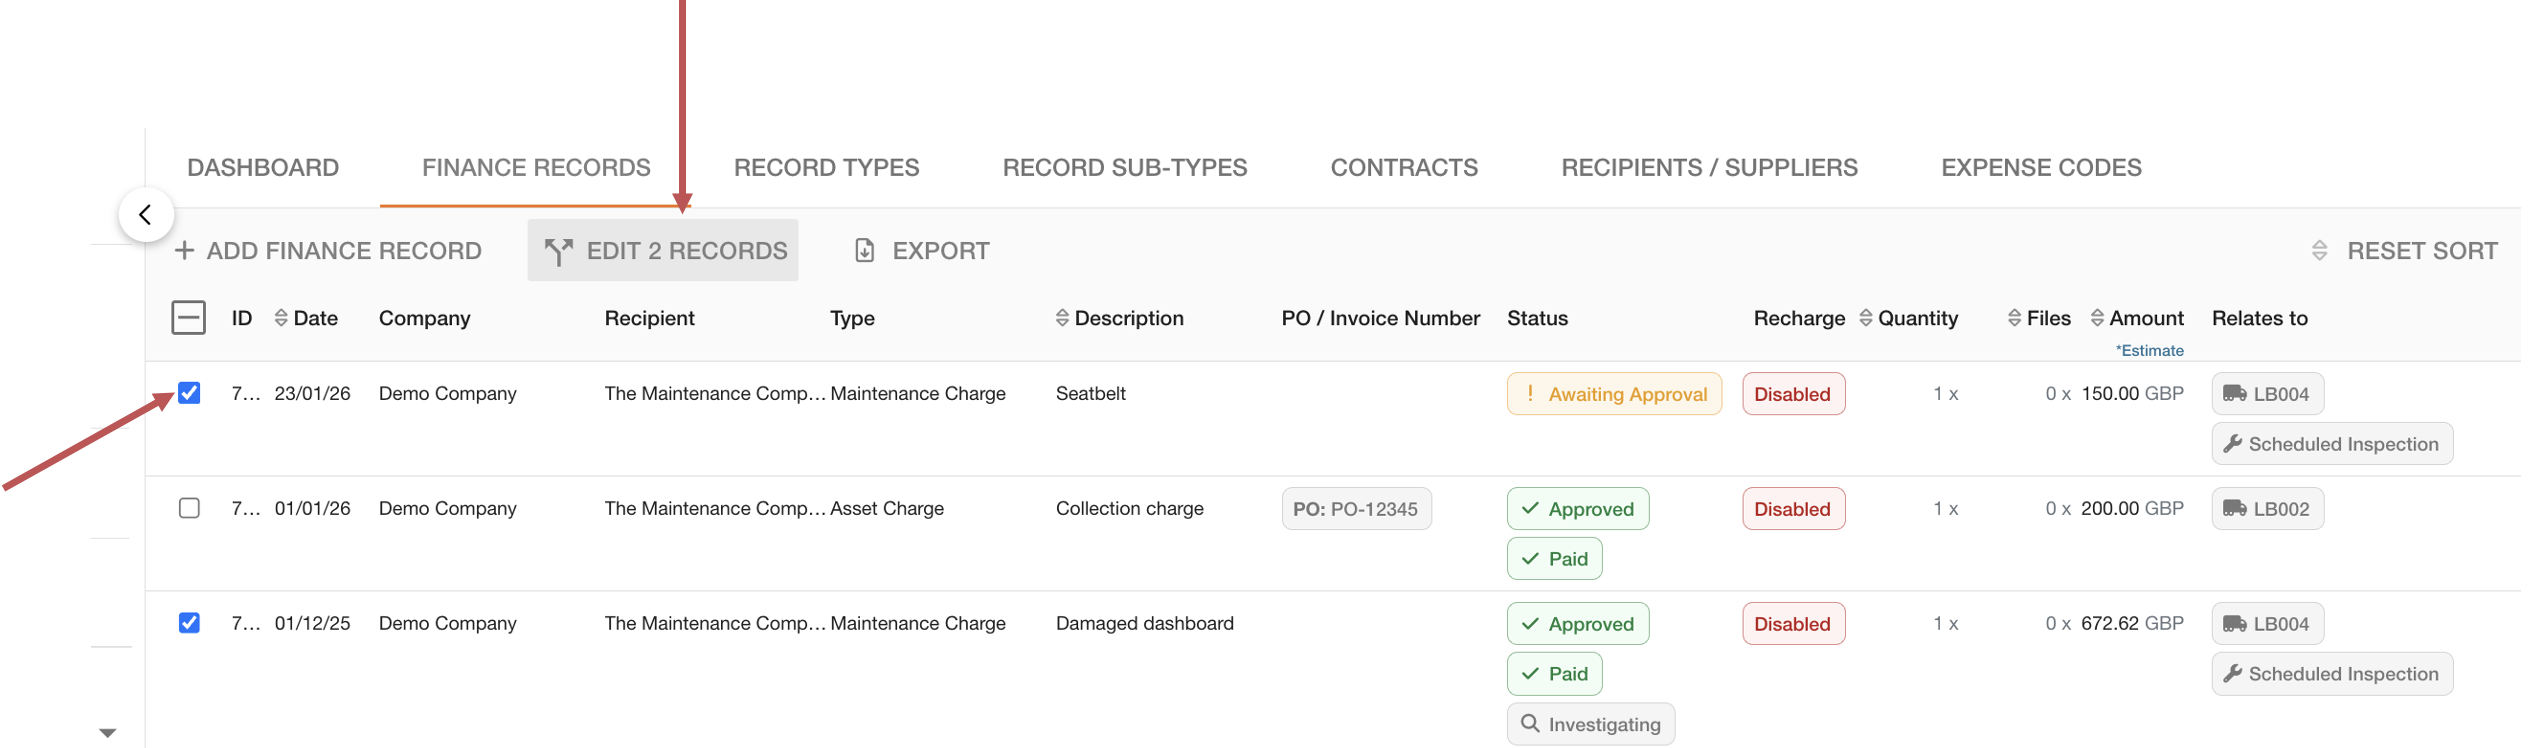The height and width of the screenshot is (748, 2538).
Task: Click the PO-12345 invoice number tag
Action: pos(1356,509)
